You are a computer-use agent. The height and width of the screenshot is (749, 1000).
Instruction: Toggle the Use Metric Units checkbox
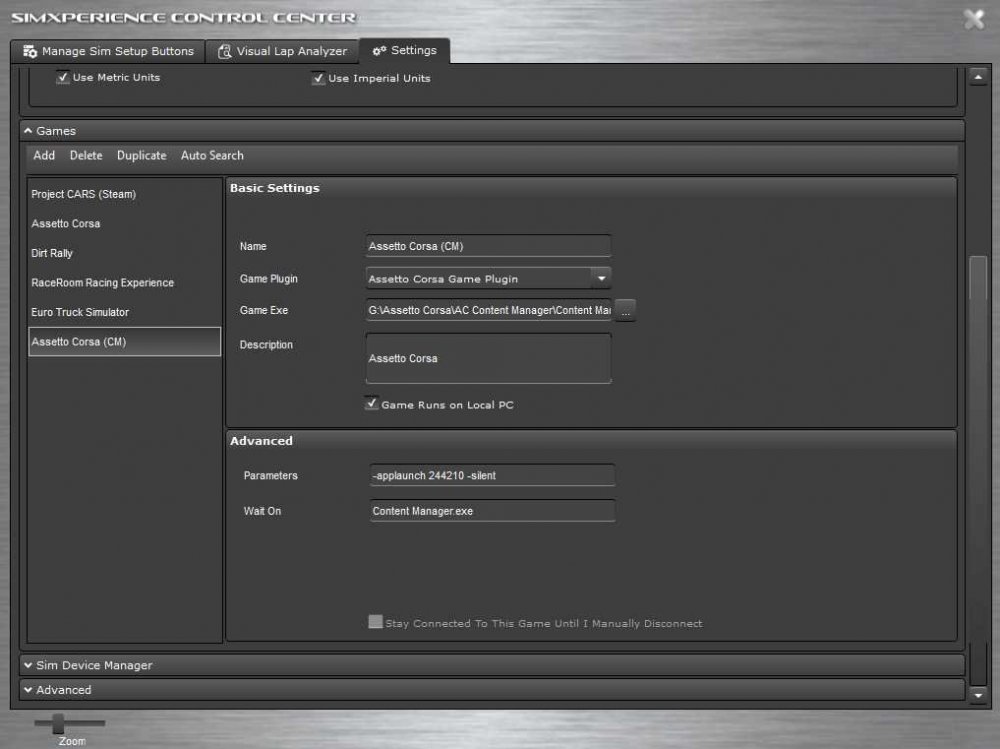[62, 77]
